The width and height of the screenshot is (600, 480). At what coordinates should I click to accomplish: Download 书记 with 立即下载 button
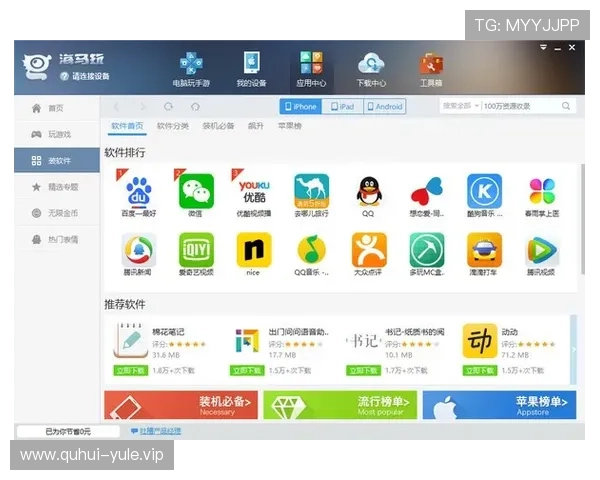(363, 371)
